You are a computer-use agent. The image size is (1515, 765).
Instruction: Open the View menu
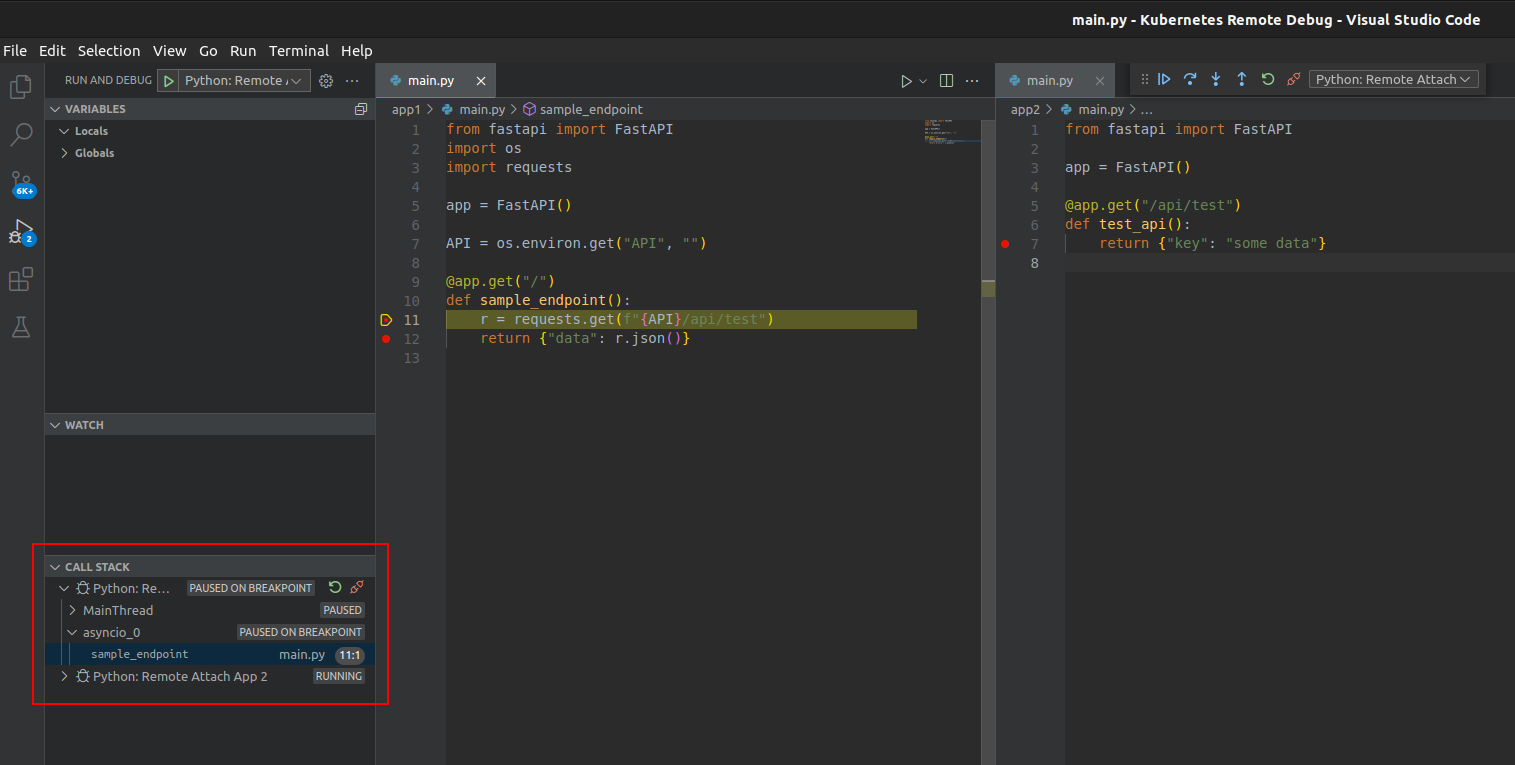[x=170, y=51]
